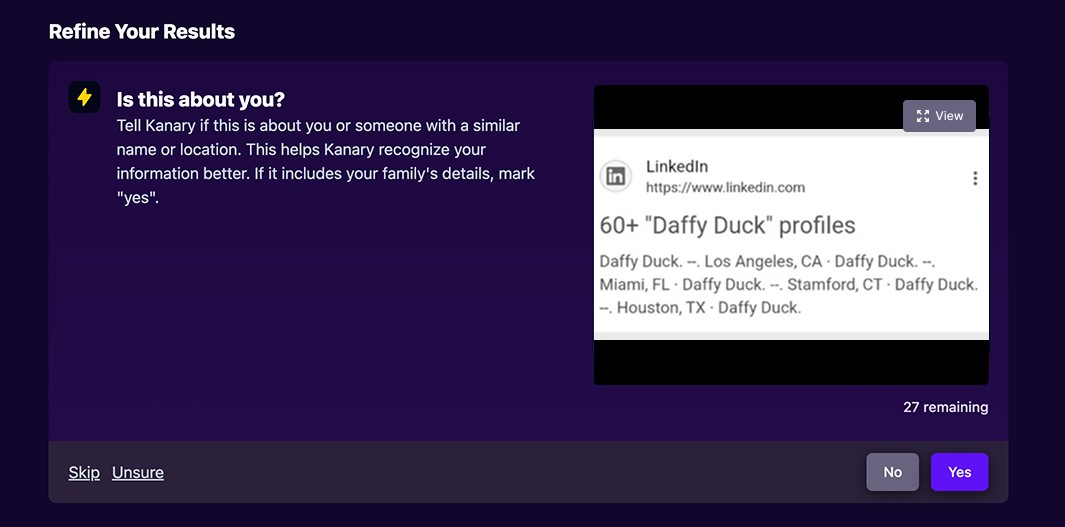Click the https://www.linkedin.com URL text

click(725, 187)
